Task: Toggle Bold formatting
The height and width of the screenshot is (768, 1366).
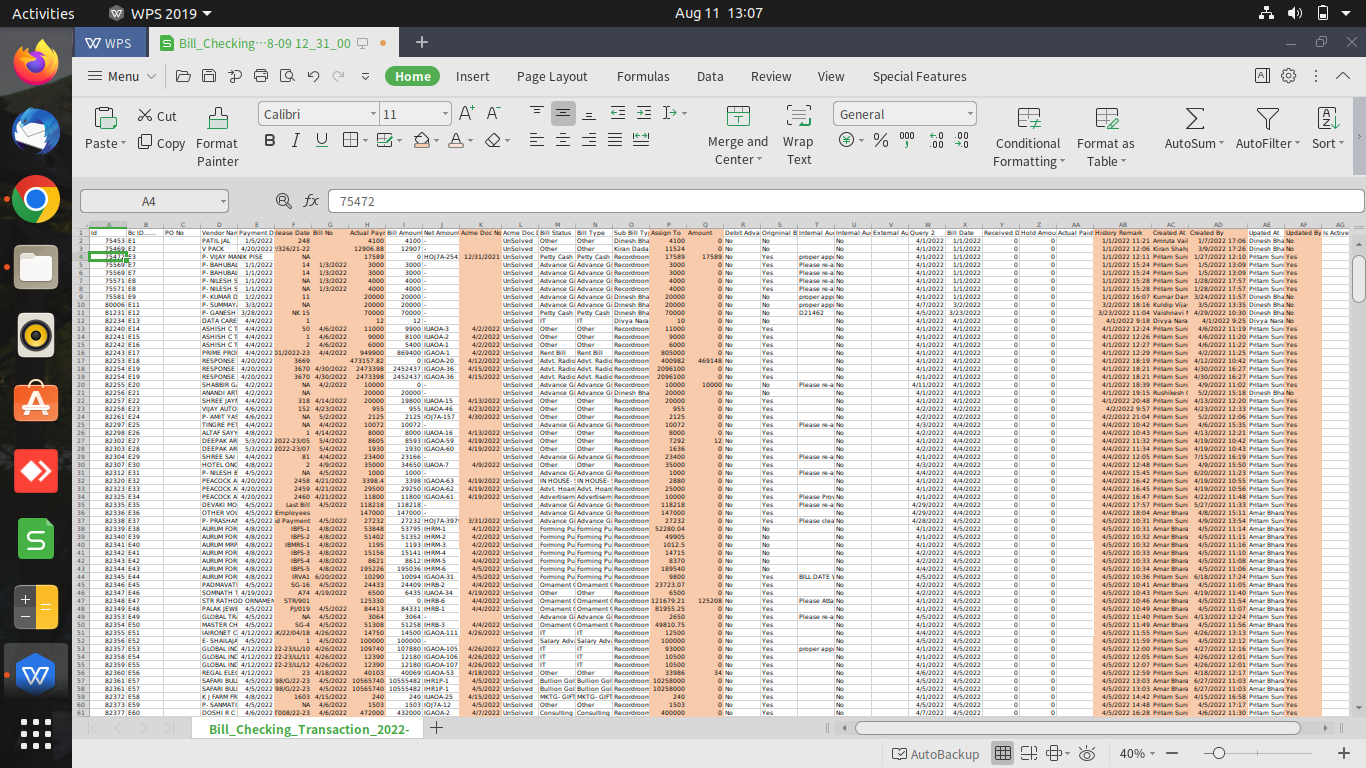Action: point(270,140)
